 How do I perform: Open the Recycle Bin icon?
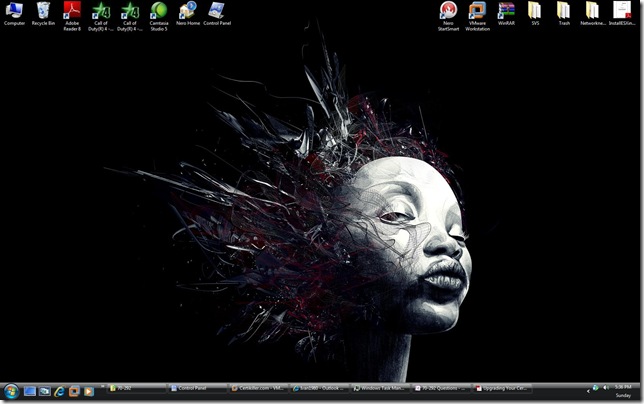click(43, 14)
